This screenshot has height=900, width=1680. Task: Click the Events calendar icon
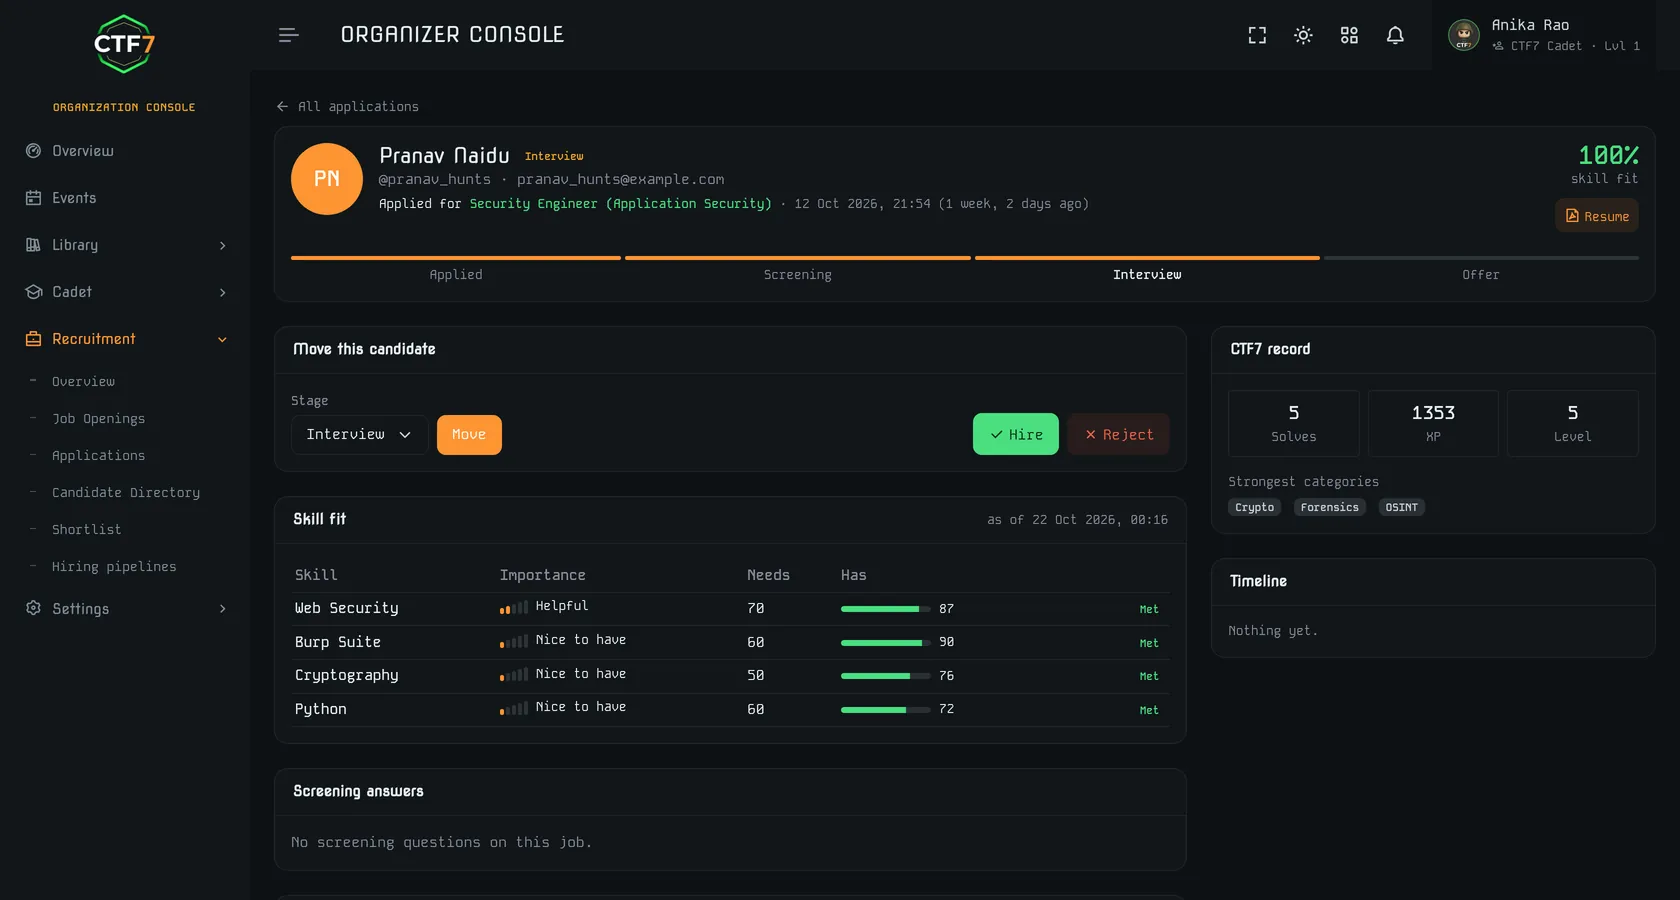(33, 198)
